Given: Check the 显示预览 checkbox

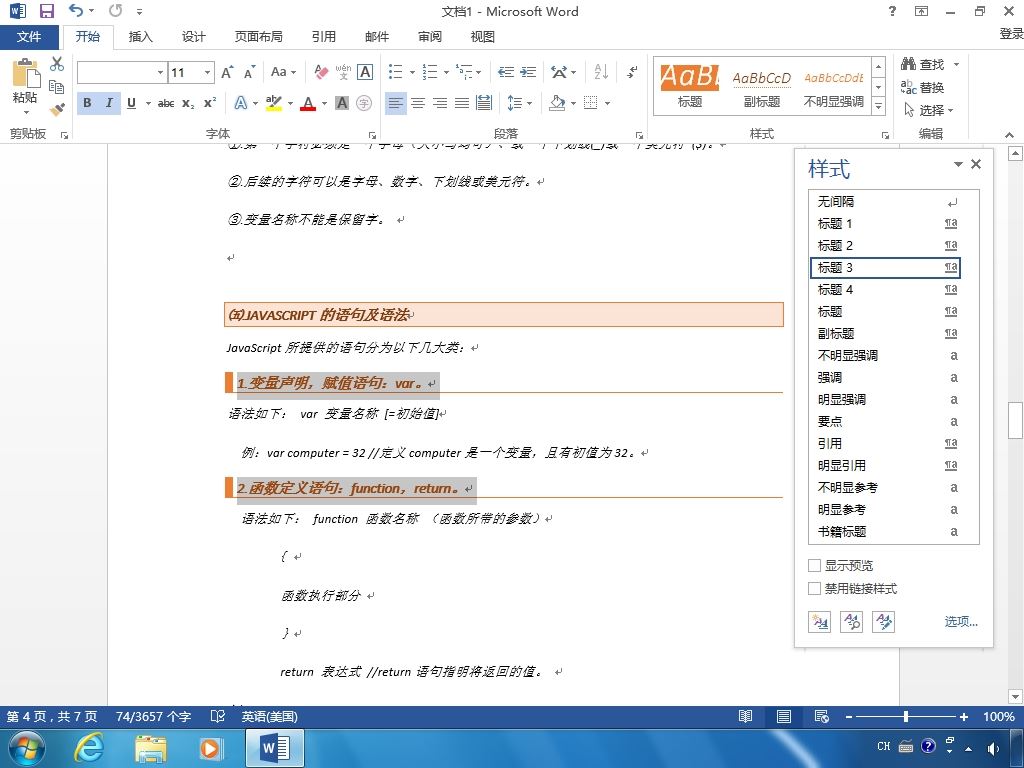Looking at the screenshot, I should pyautogui.click(x=814, y=566).
